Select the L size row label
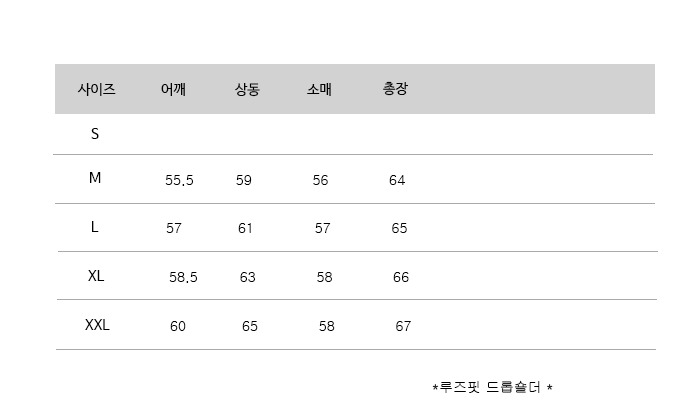 click(x=95, y=227)
